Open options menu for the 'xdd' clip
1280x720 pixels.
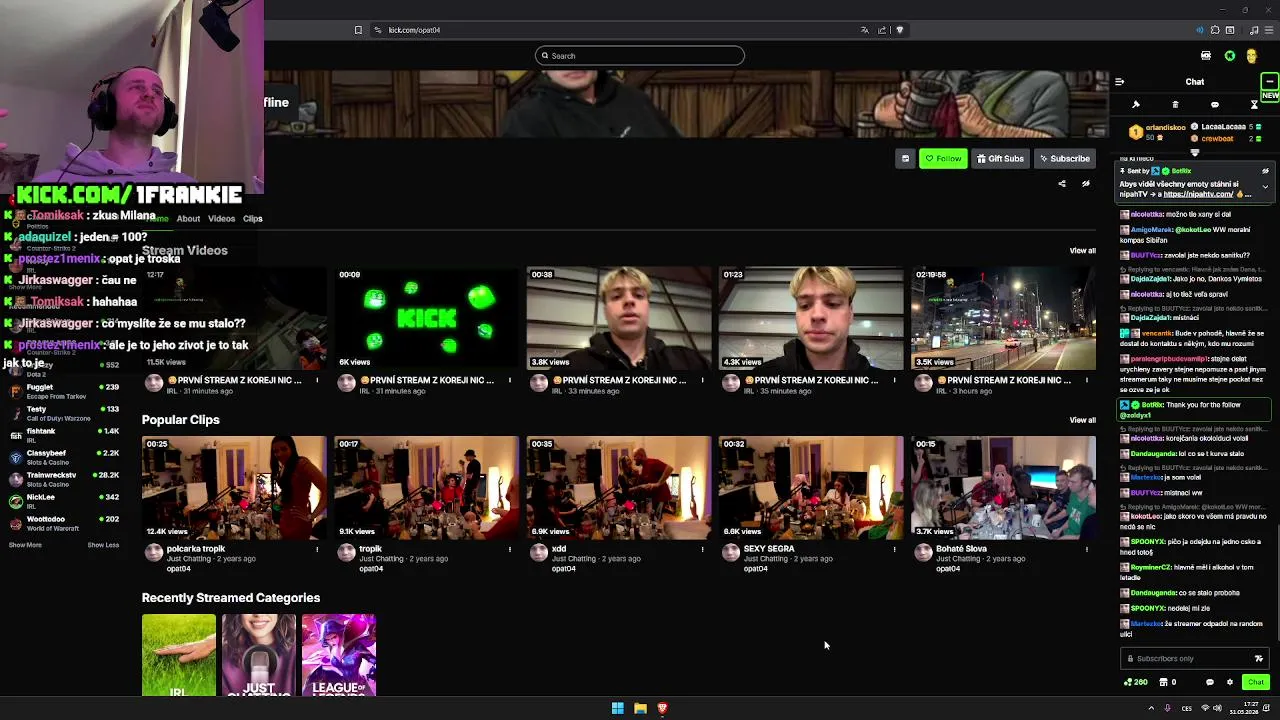[702, 549]
